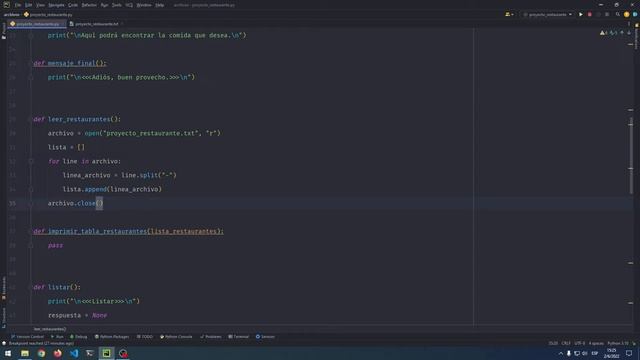Collapse the imprimir_tabla_restaurantes function fold marker
Viewport: 640px width, 360px height.
(x=31, y=231)
